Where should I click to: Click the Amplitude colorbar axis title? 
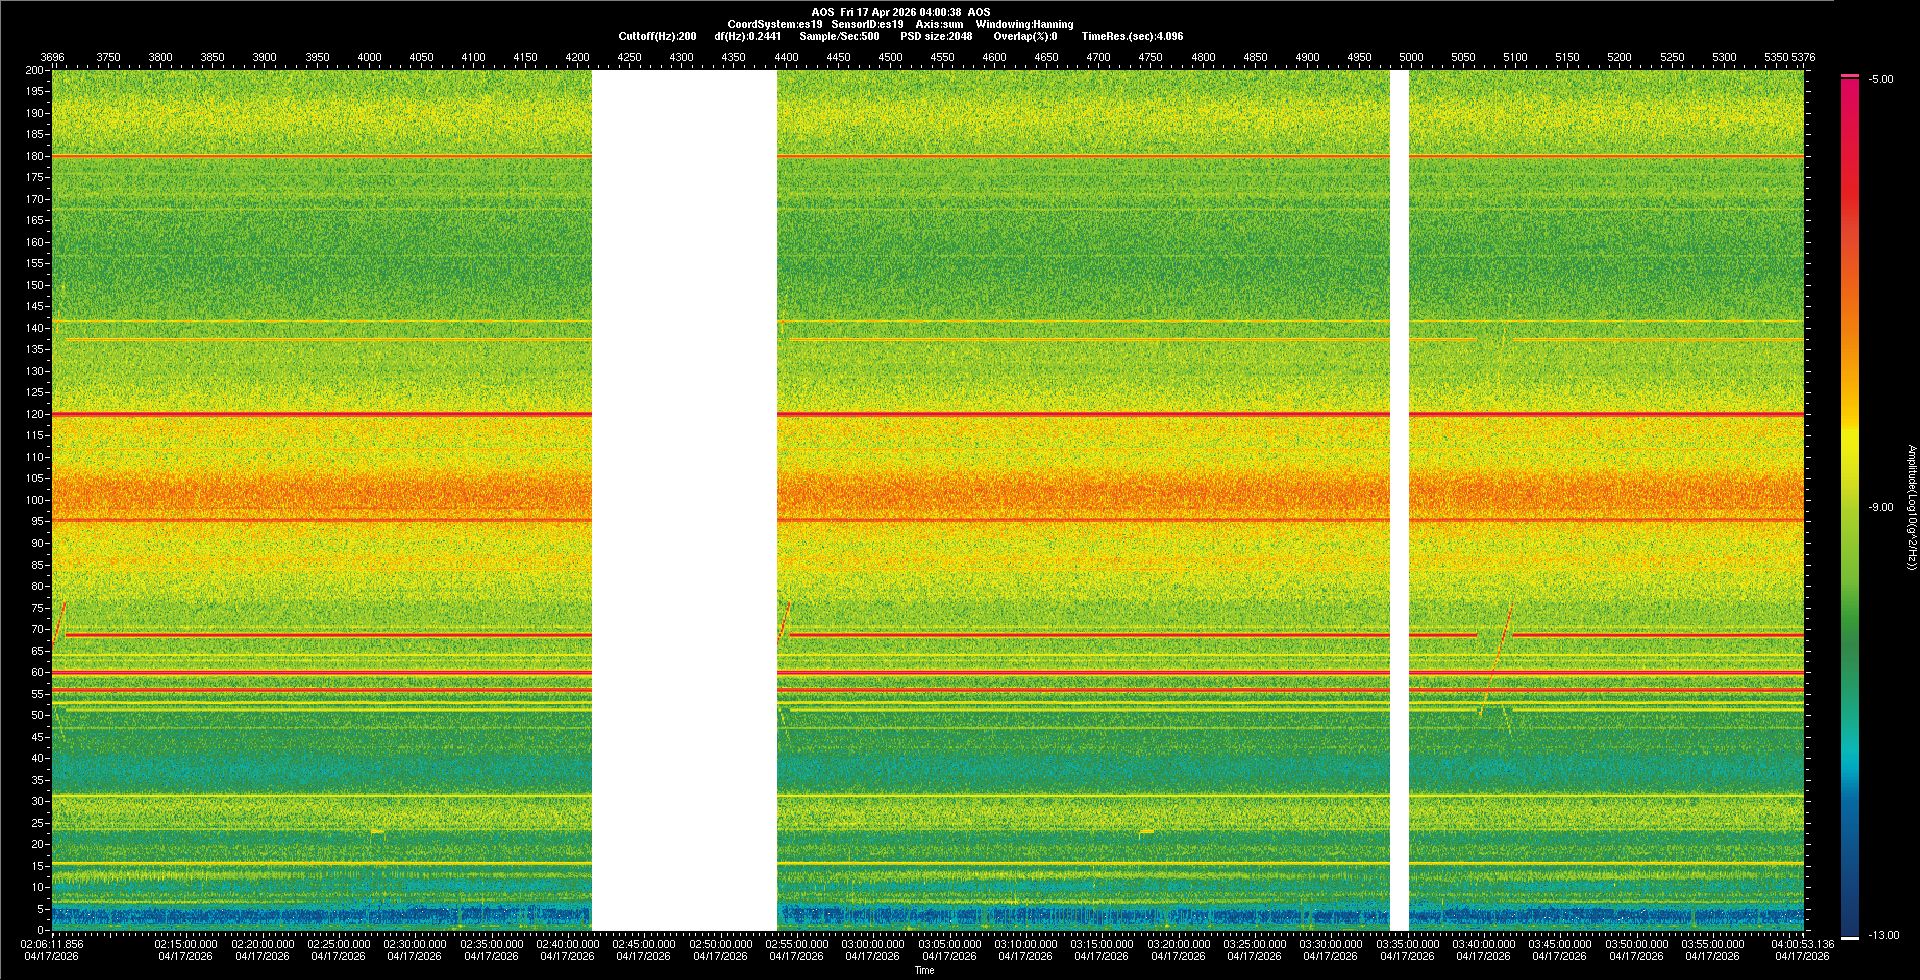[1911, 508]
